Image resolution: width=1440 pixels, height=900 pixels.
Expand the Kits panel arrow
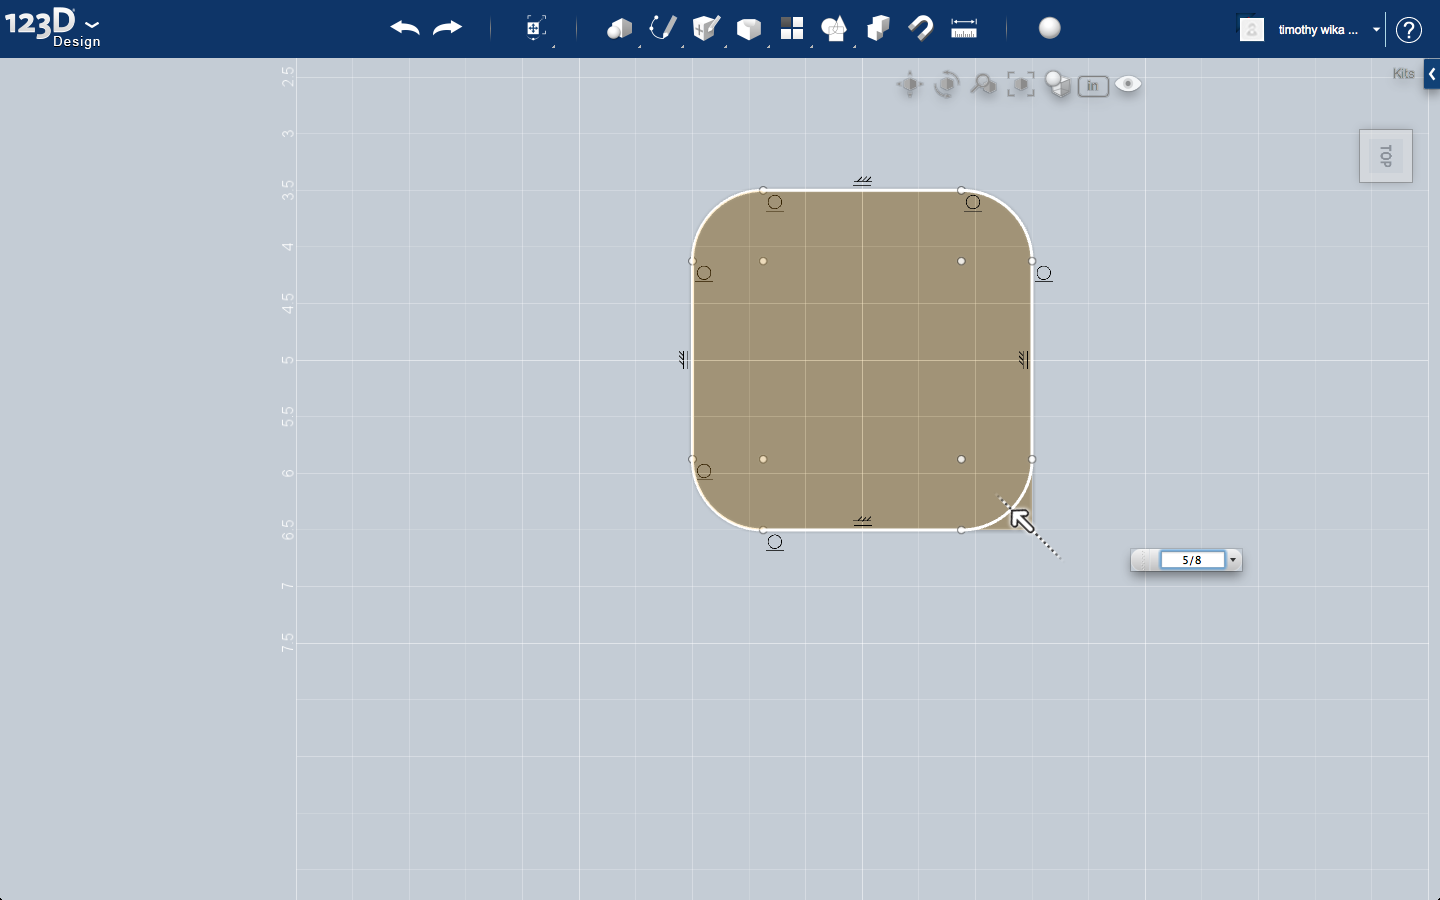[1432, 74]
